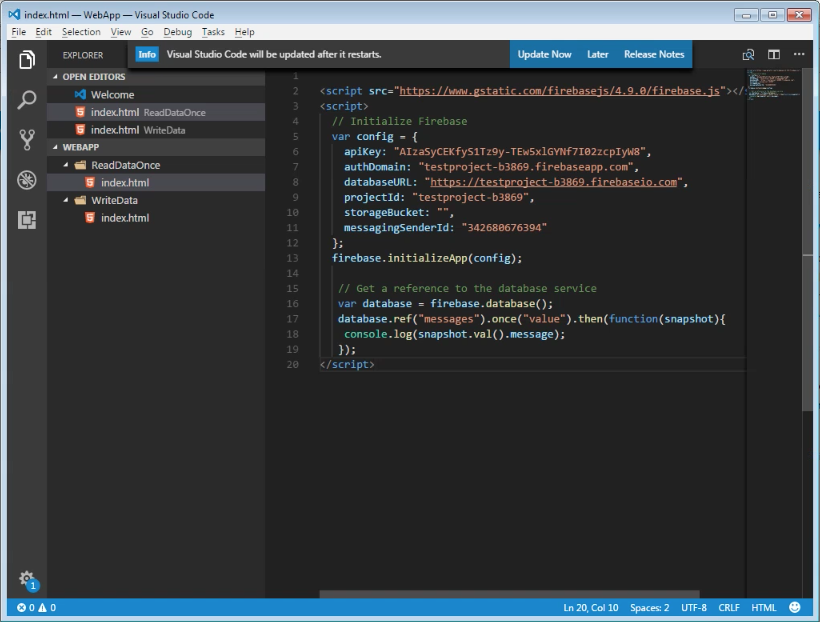Open the editor More Actions ellipsis
The image size is (820, 622).
tap(799, 54)
